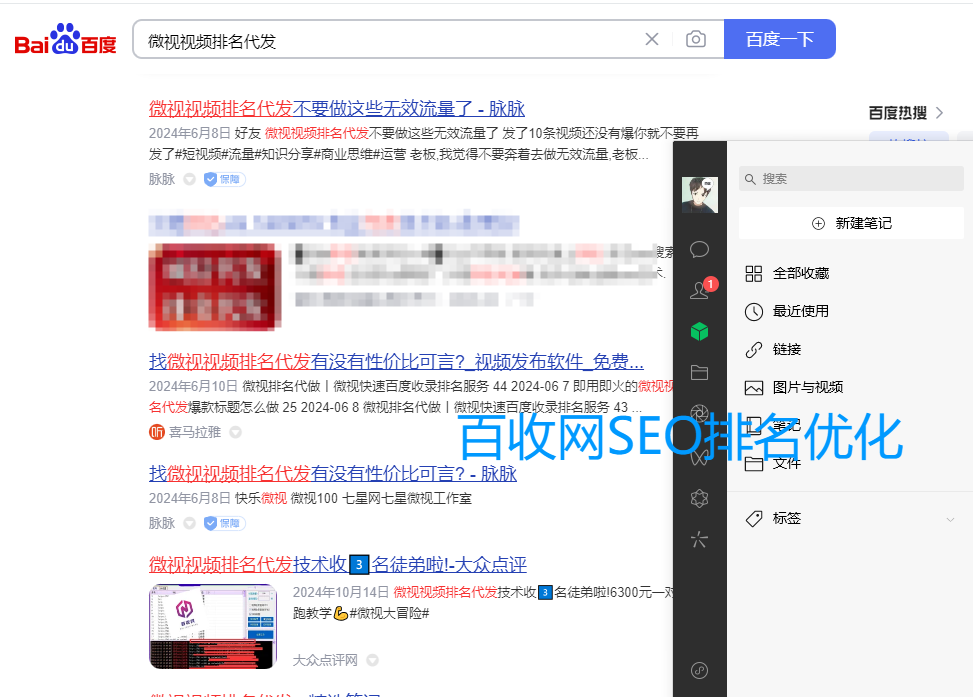
Task: Open 百度热搜 chevron arrow
Action: [939, 113]
